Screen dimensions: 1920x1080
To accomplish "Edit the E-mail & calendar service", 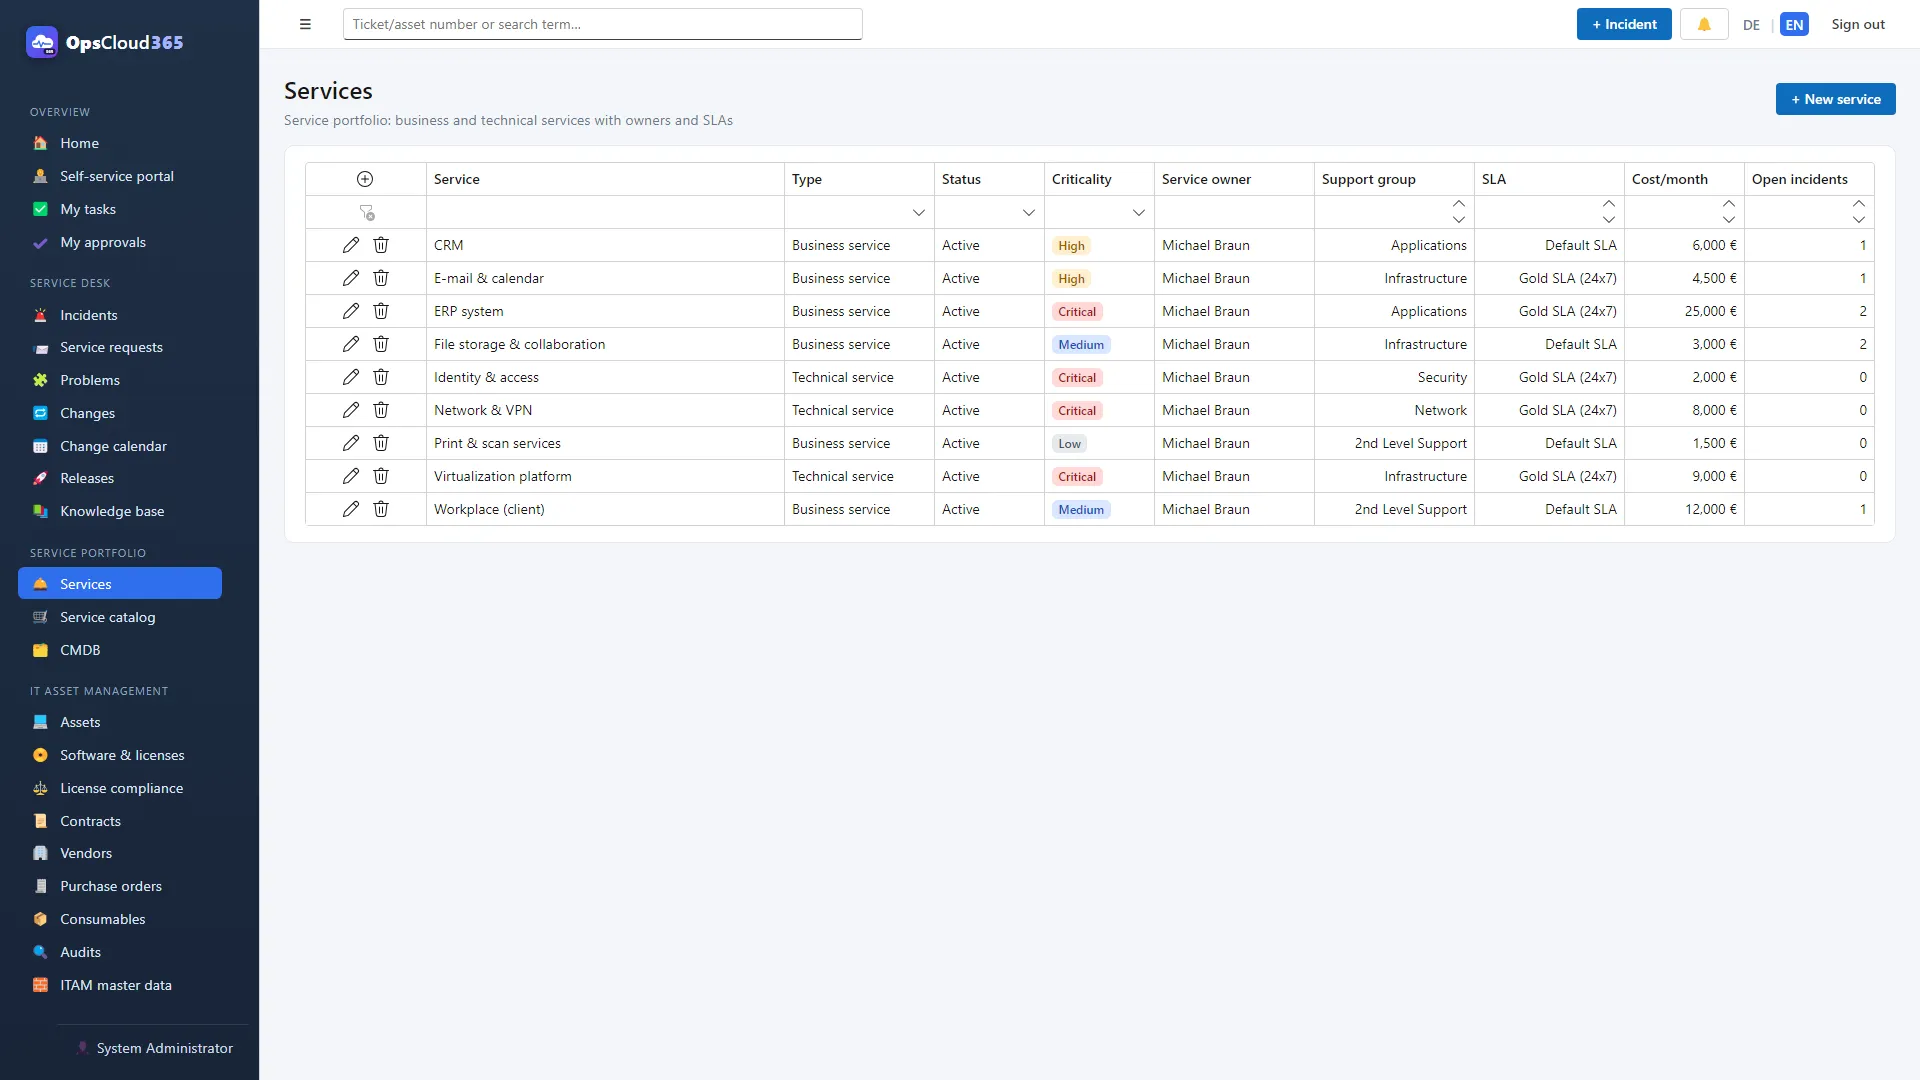I will (x=351, y=278).
